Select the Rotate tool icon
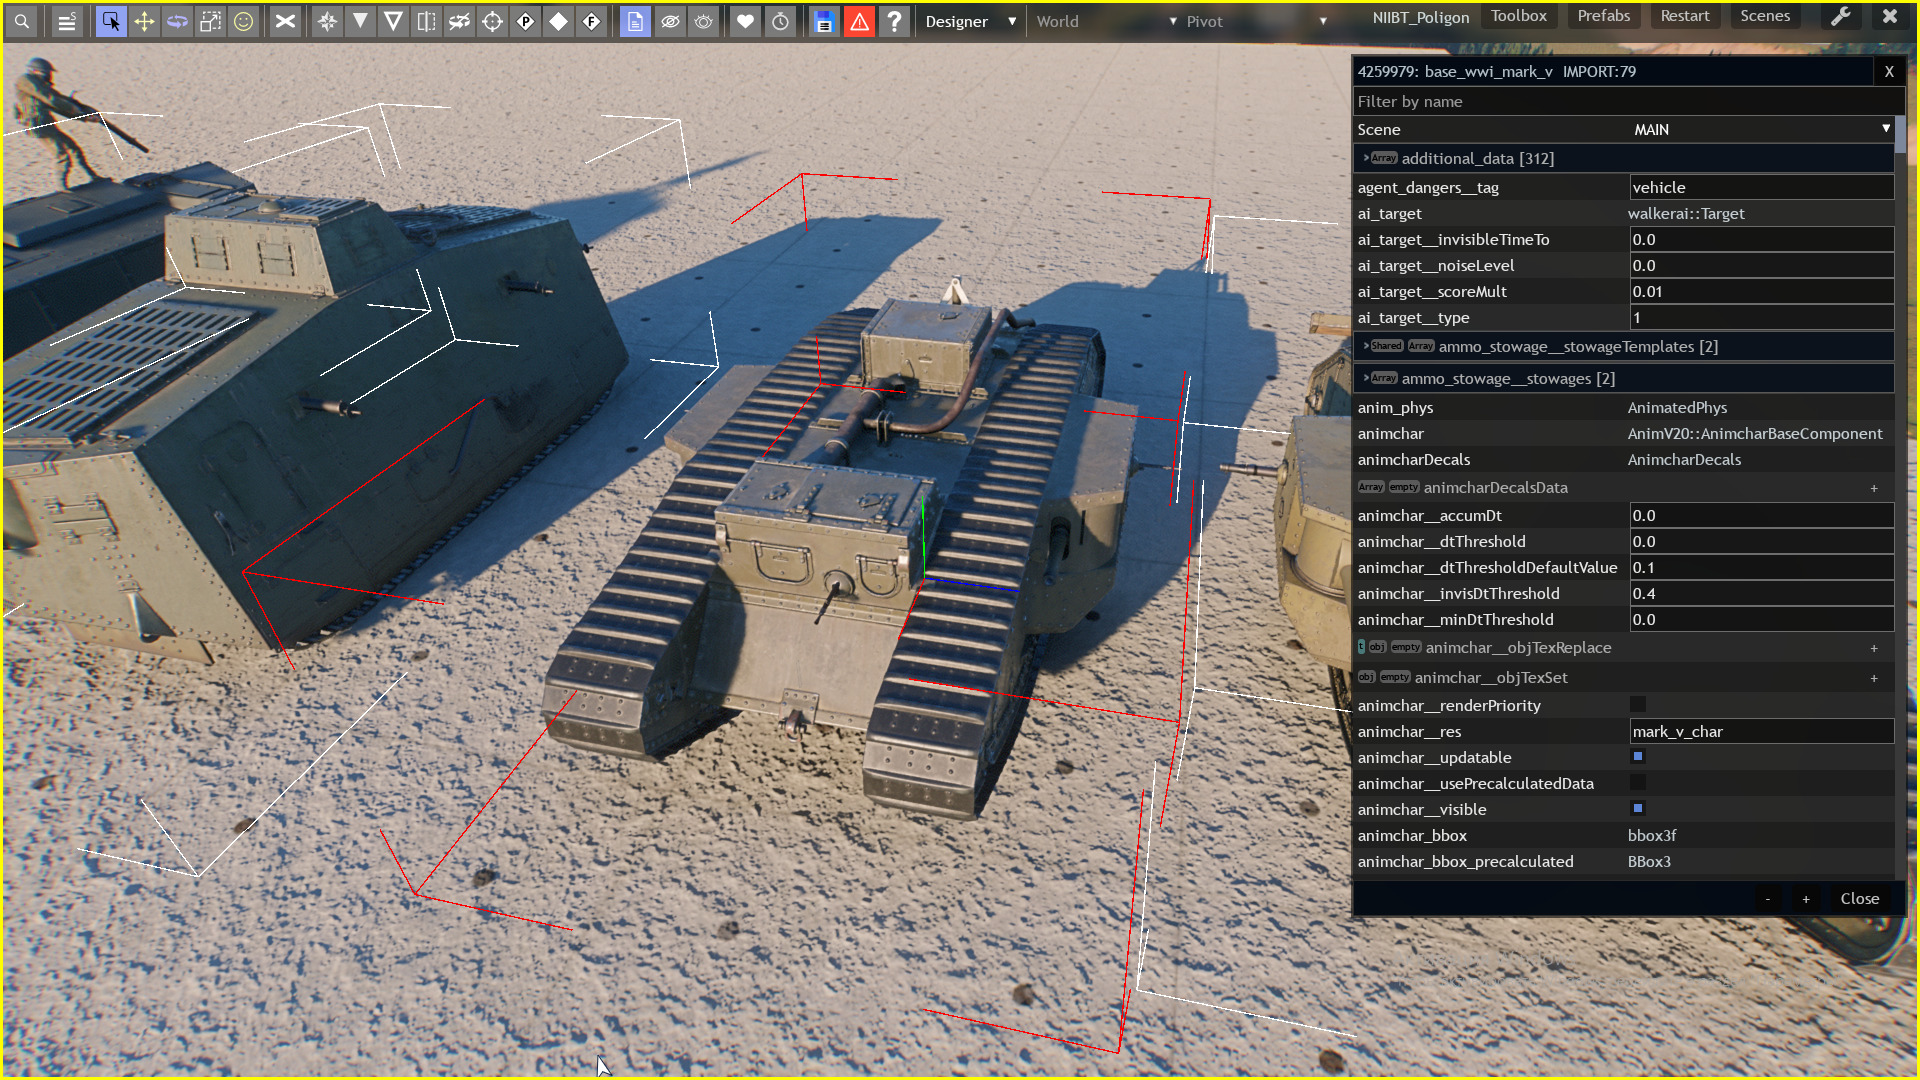The width and height of the screenshot is (1920, 1080). [x=177, y=21]
